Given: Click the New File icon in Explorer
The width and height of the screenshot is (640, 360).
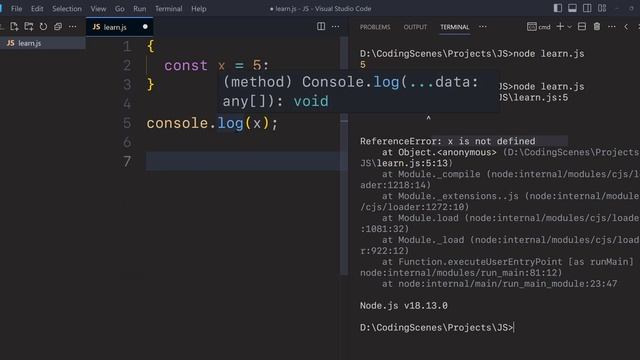Looking at the screenshot, I should (14, 27).
